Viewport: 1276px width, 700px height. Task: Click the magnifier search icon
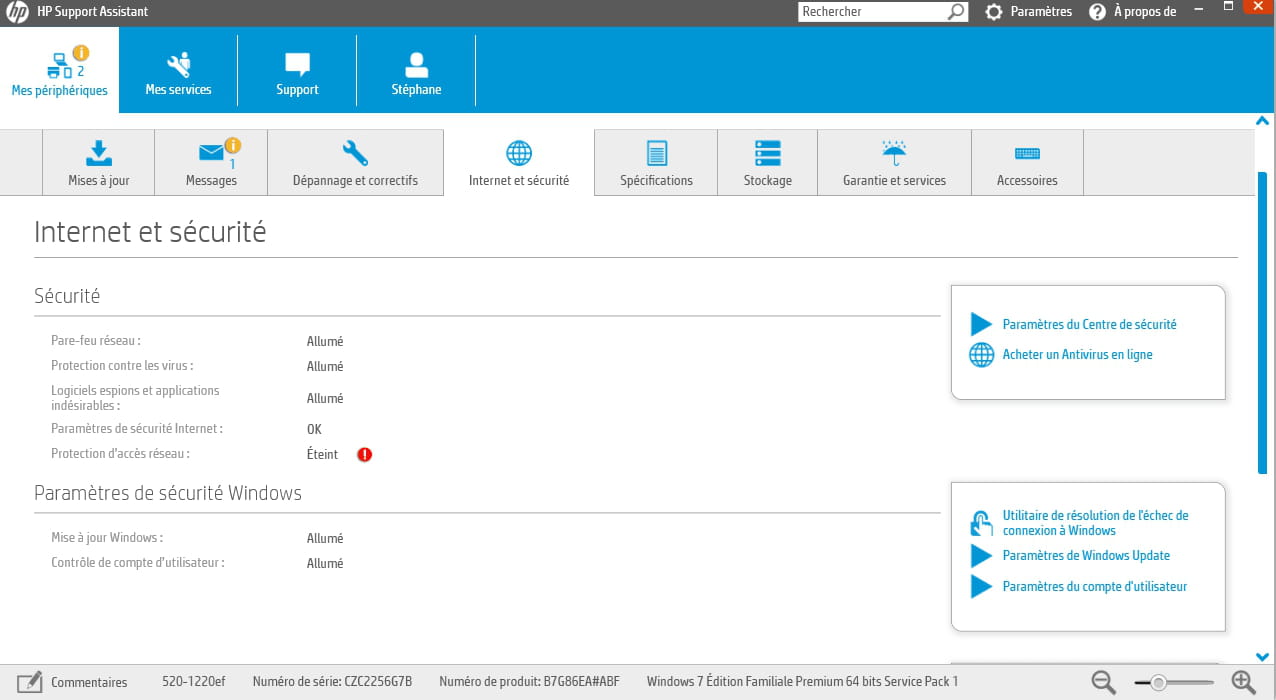(x=956, y=12)
